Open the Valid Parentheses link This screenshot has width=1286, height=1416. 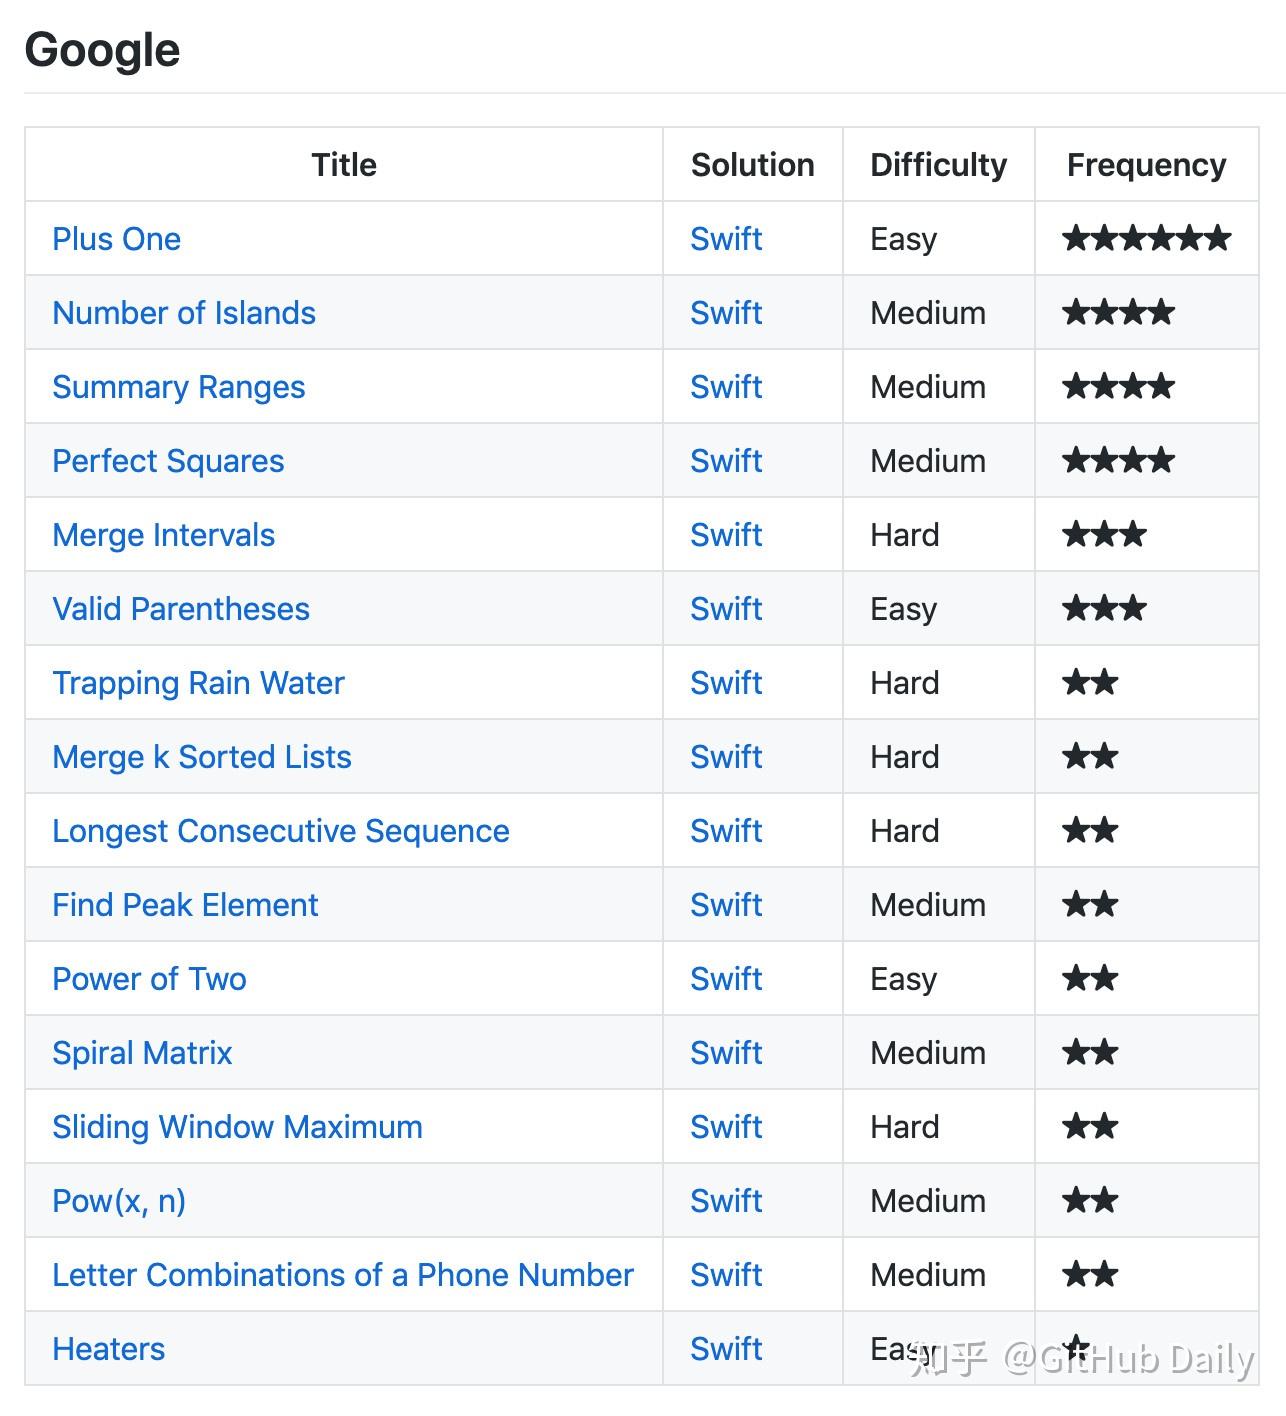point(181,609)
